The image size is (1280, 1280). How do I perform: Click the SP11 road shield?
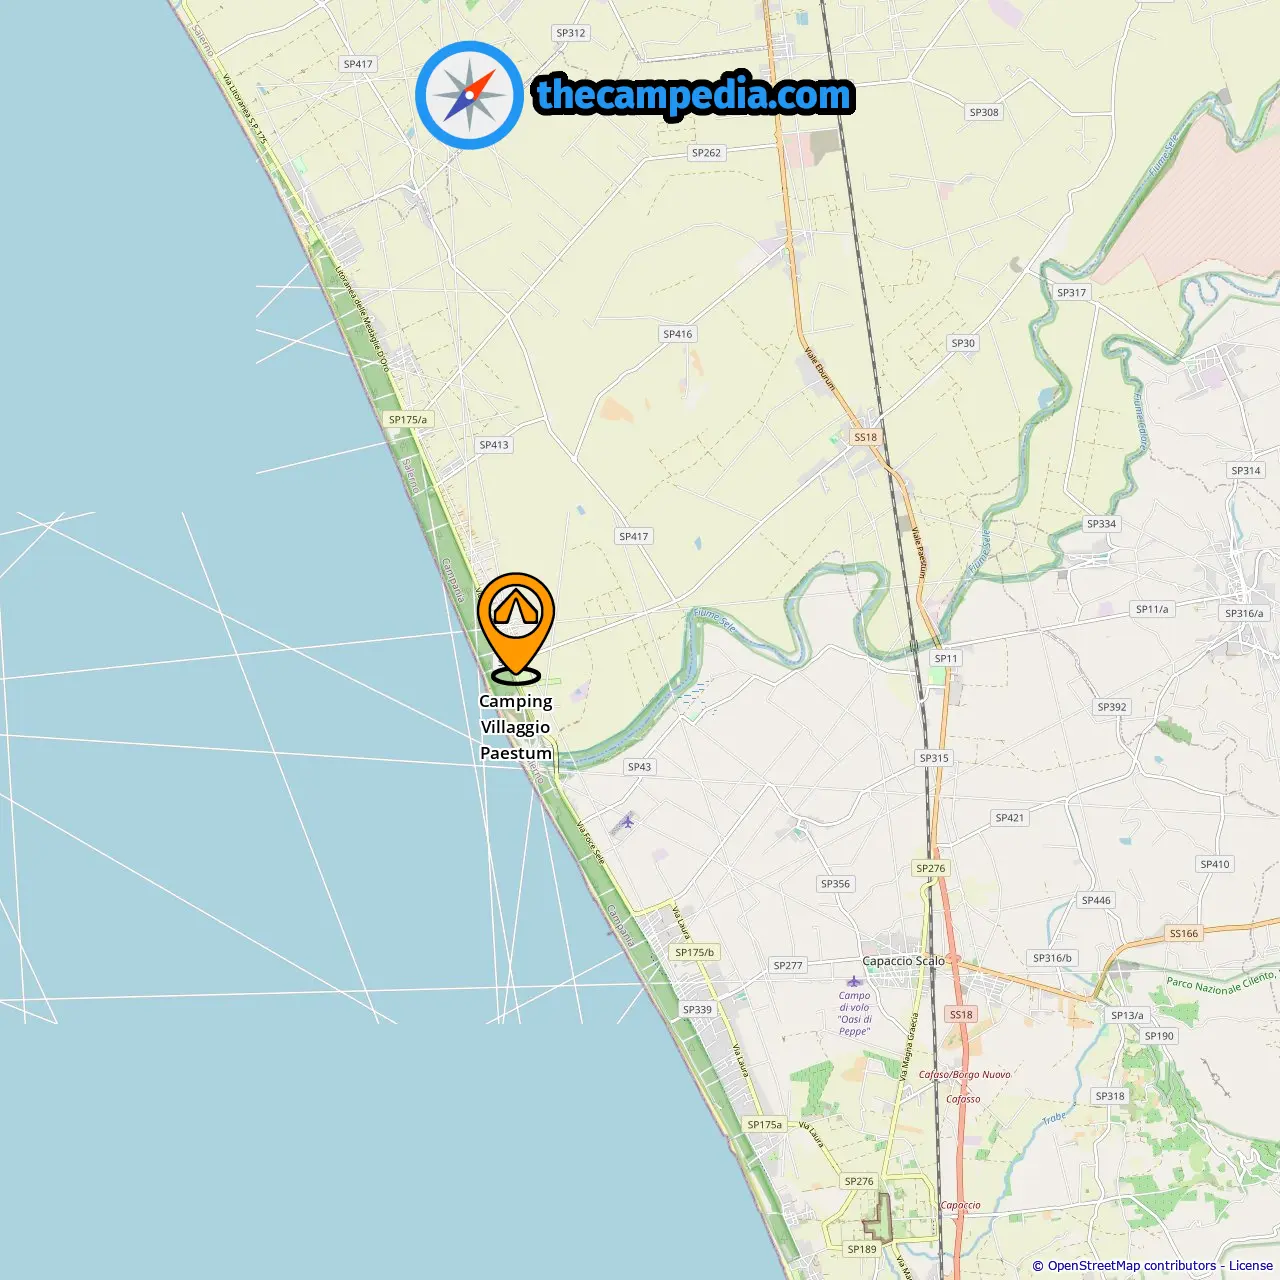click(946, 658)
